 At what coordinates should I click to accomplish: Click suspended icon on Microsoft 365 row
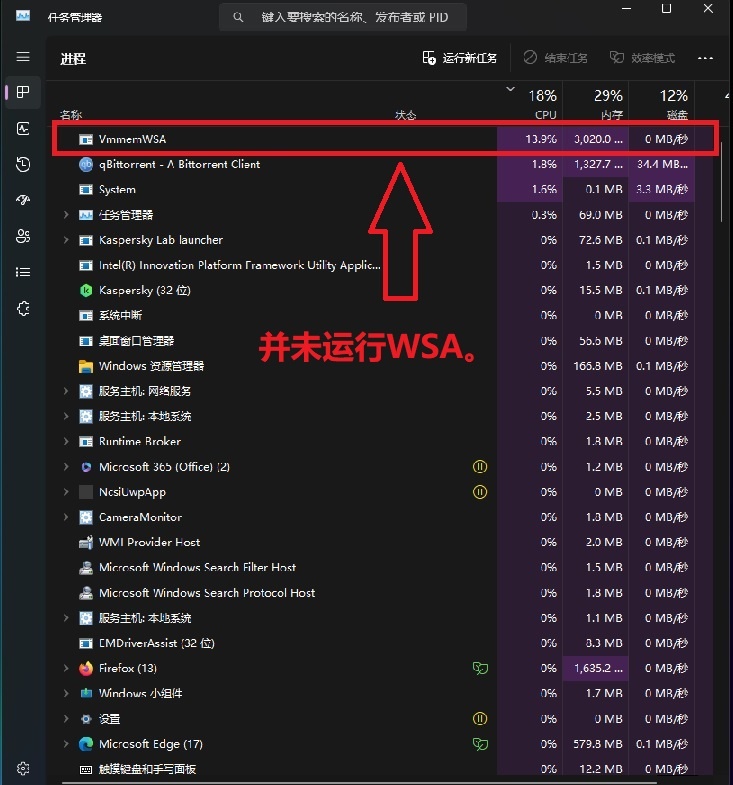click(x=480, y=467)
